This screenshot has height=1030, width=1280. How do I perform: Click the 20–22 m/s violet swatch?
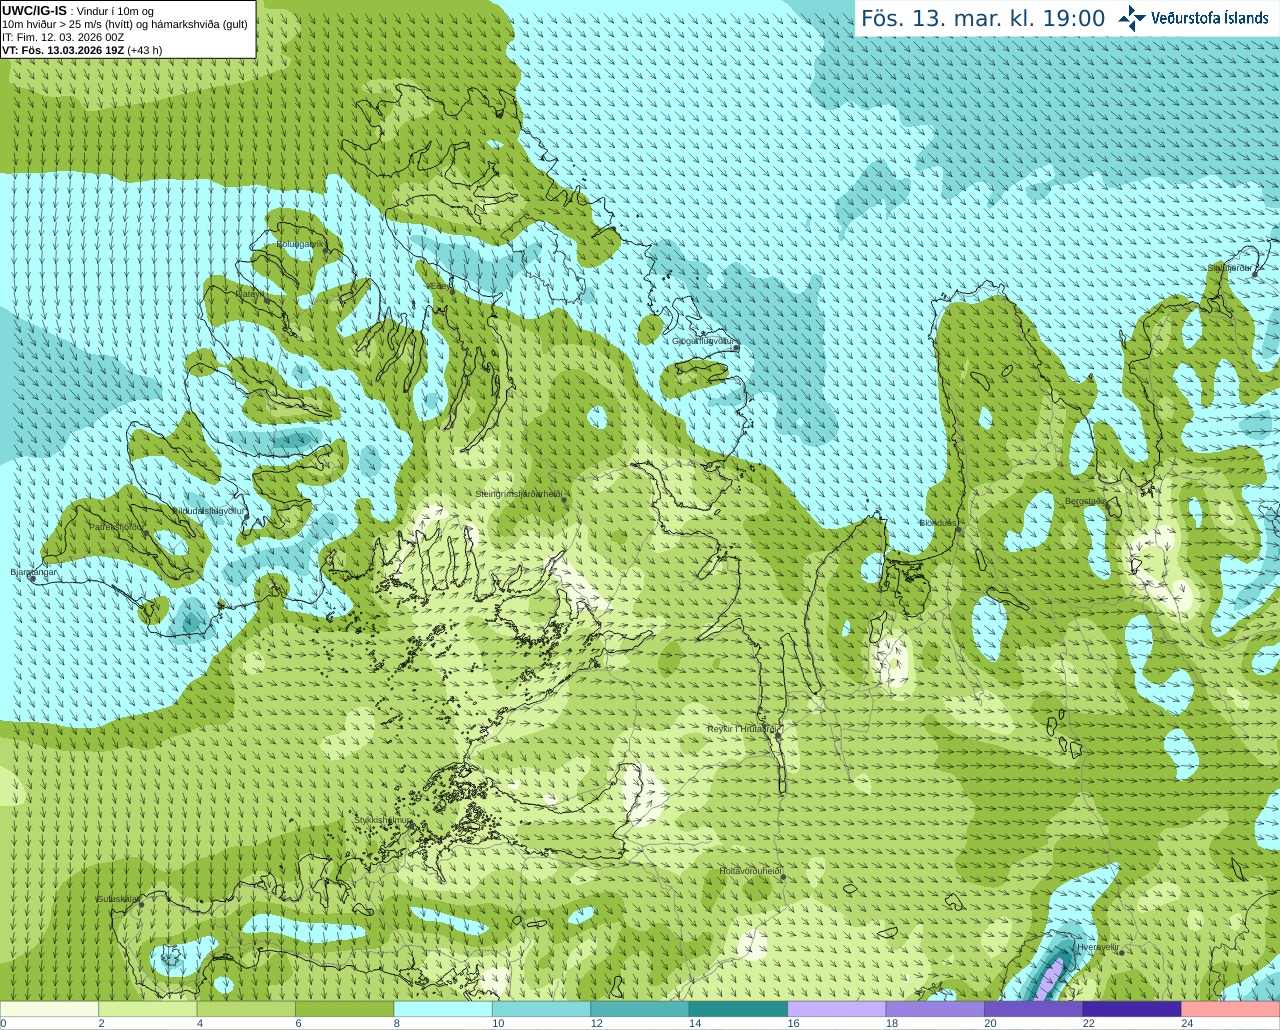click(x=1033, y=1009)
